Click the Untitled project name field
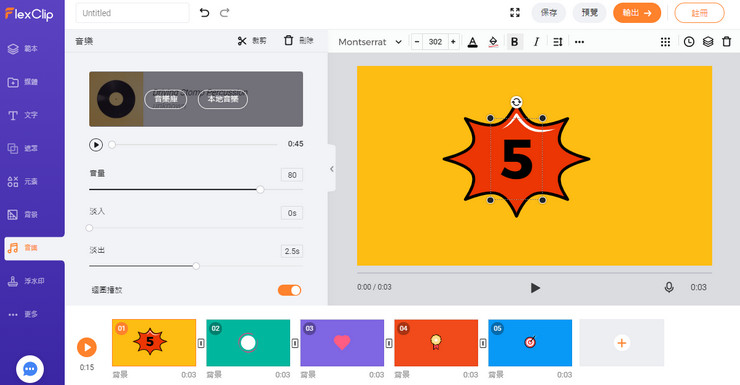Screen dimensions: 740x385 (132, 13)
